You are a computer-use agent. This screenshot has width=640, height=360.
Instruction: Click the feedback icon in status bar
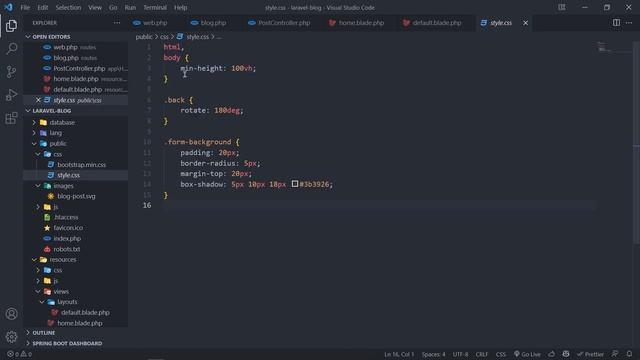(615, 354)
